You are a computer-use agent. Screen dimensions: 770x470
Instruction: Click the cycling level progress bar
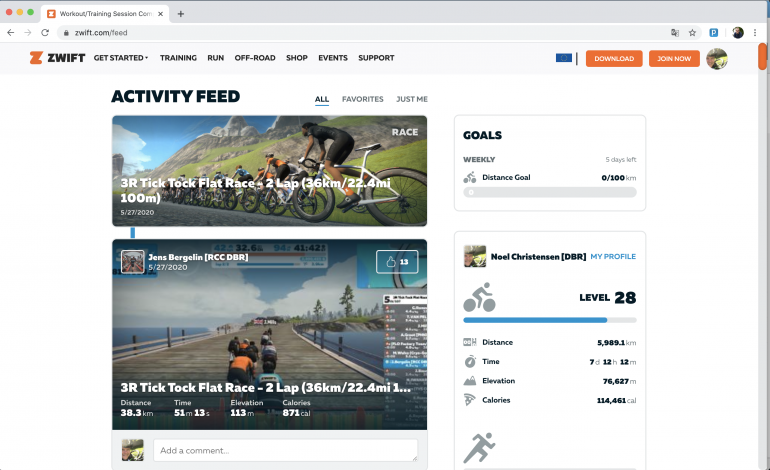click(550, 320)
